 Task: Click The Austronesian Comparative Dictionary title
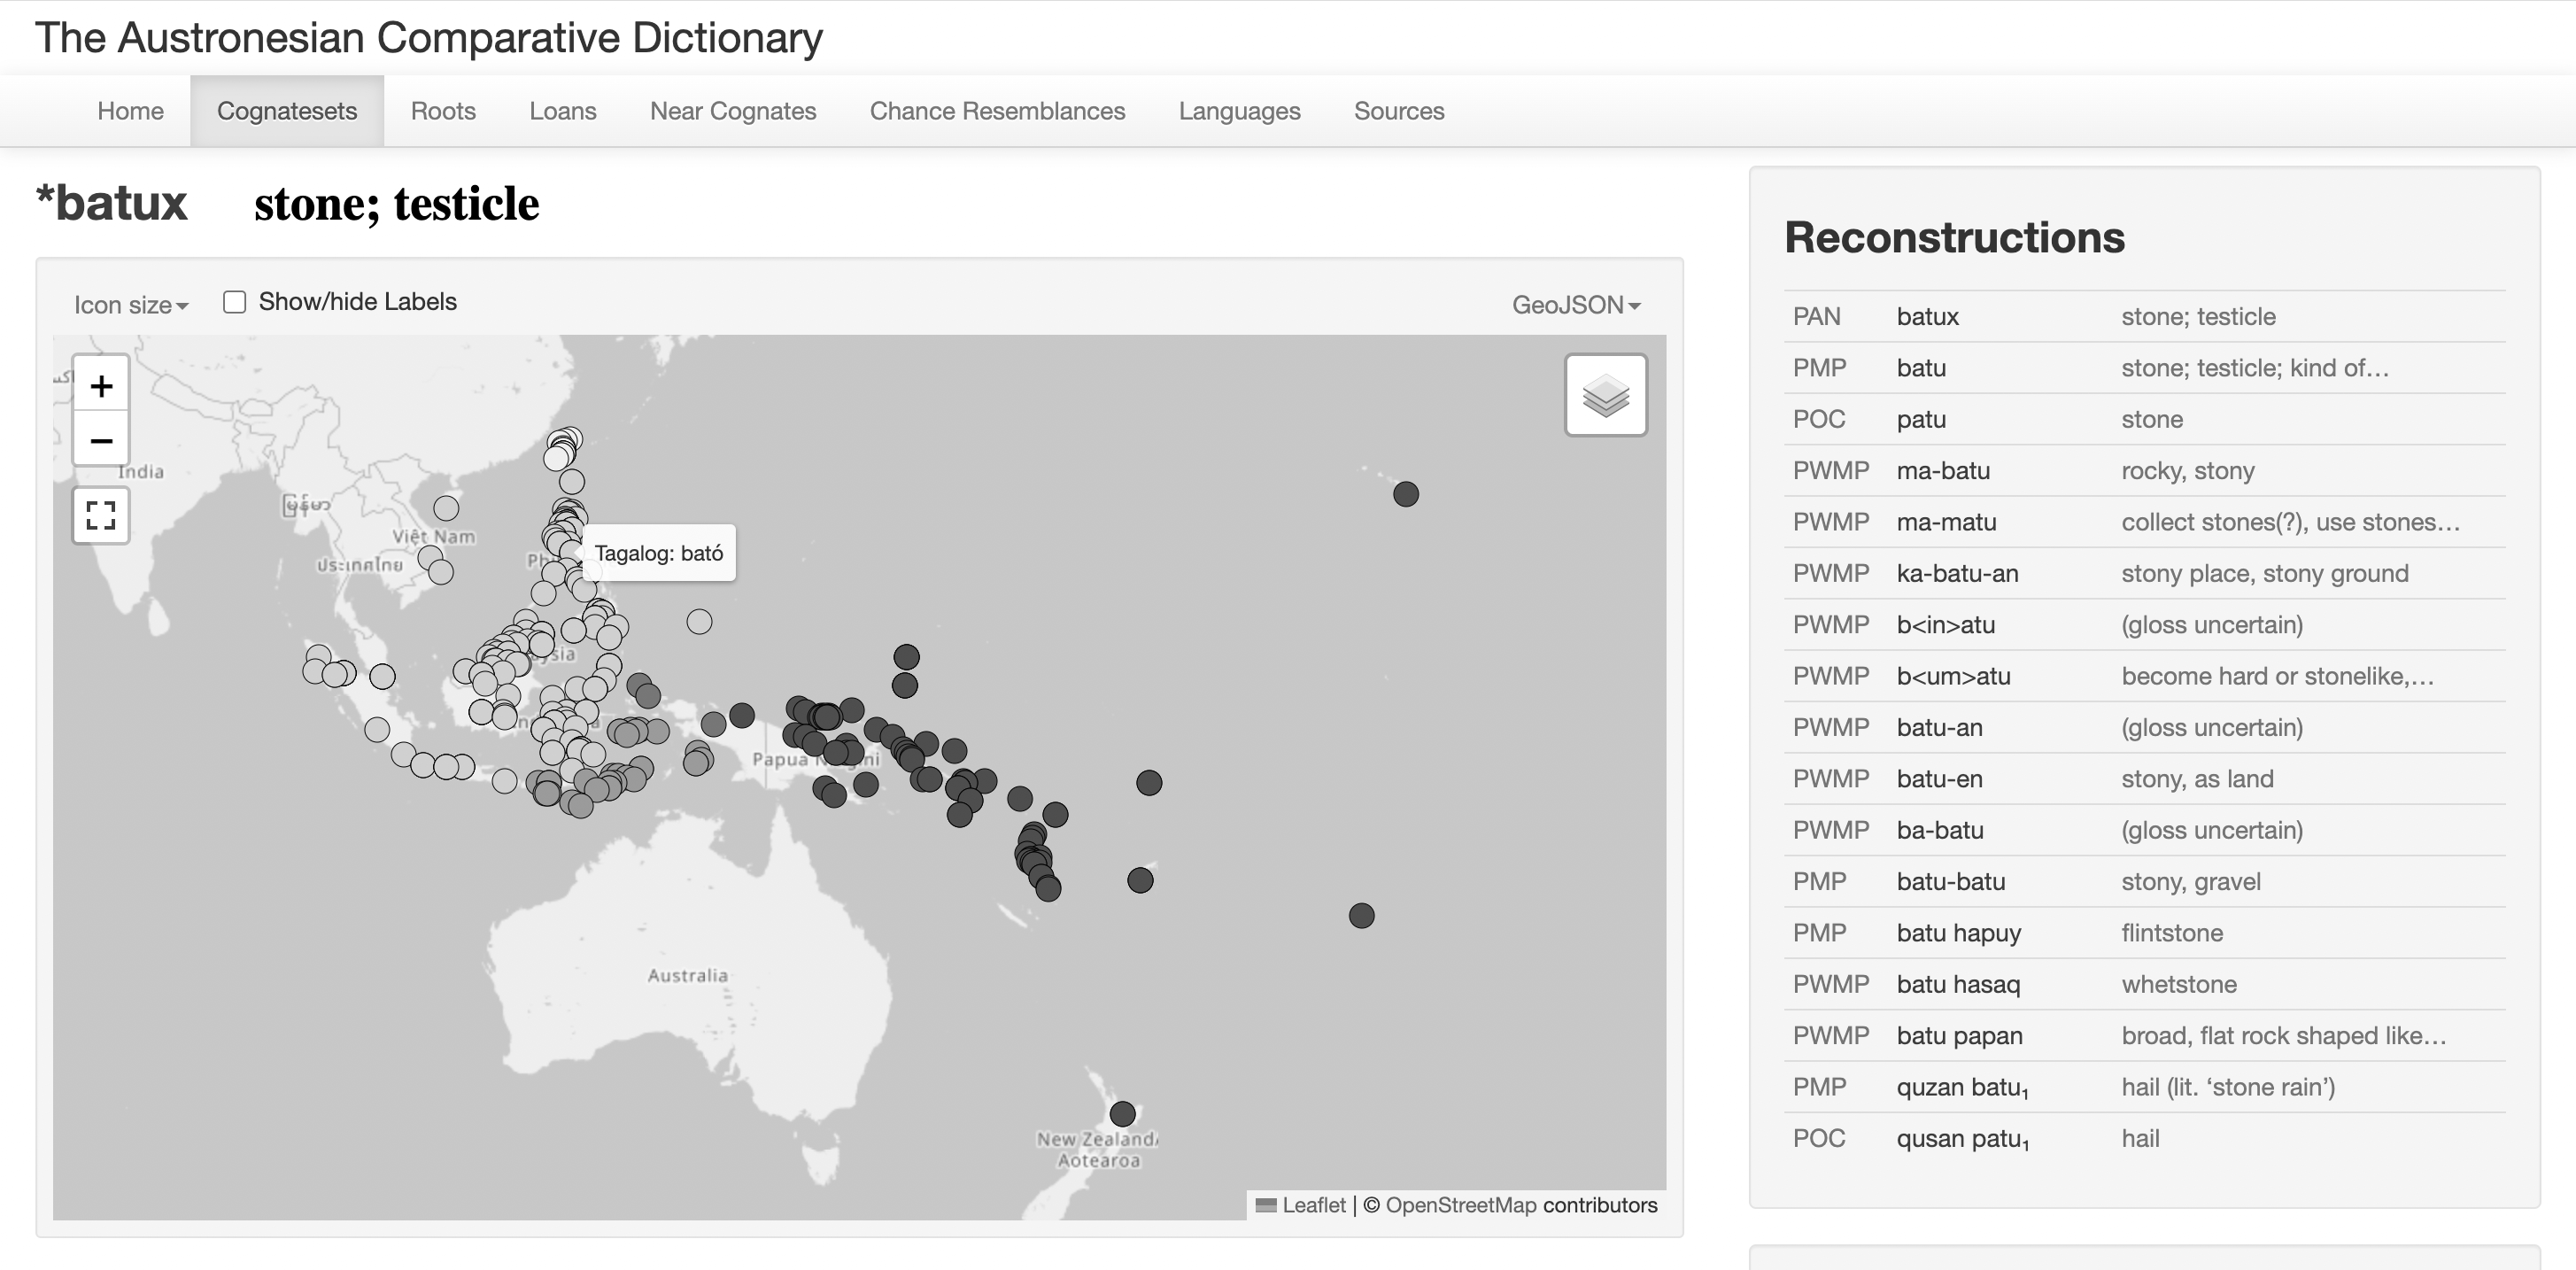tap(428, 38)
